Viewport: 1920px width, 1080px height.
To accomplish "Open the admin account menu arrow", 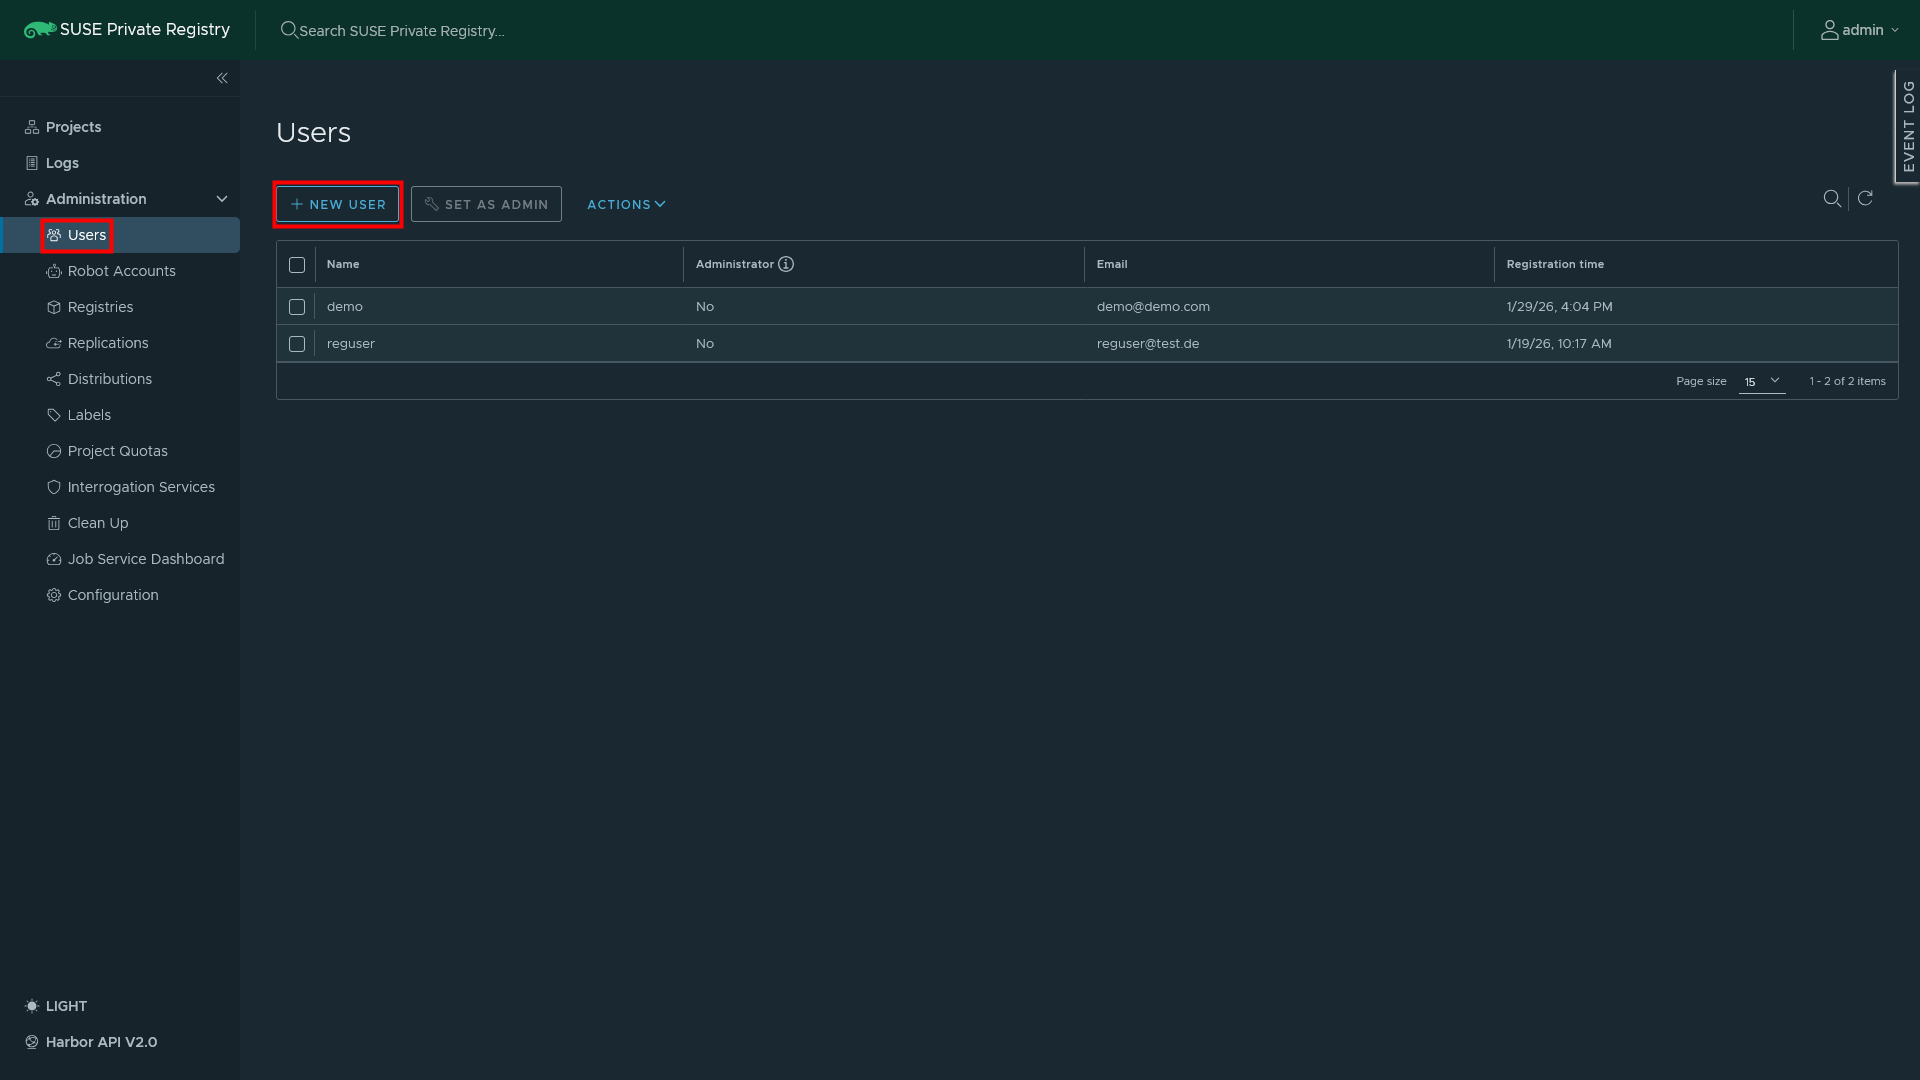I will point(1895,30).
